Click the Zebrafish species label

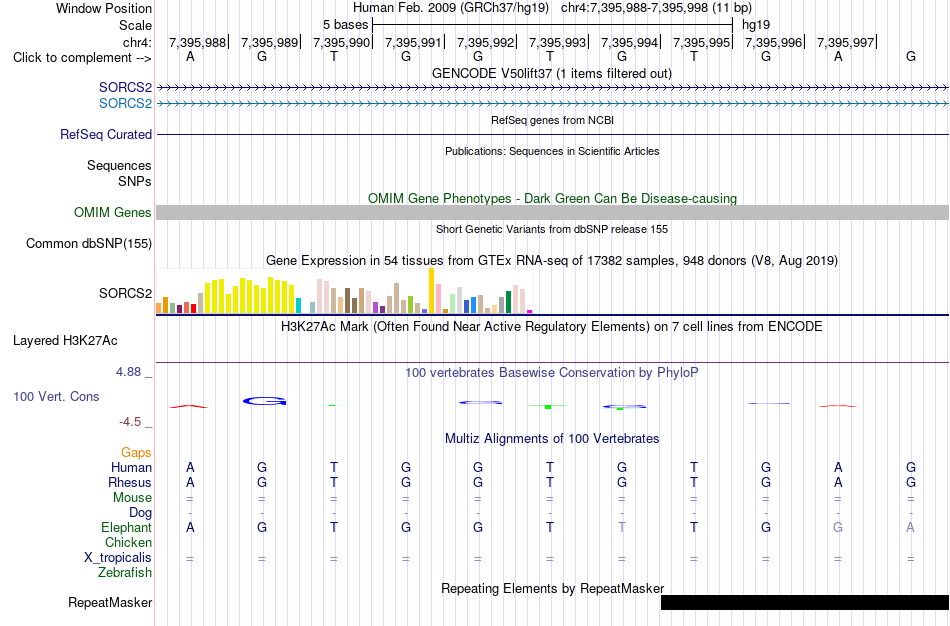(125, 572)
